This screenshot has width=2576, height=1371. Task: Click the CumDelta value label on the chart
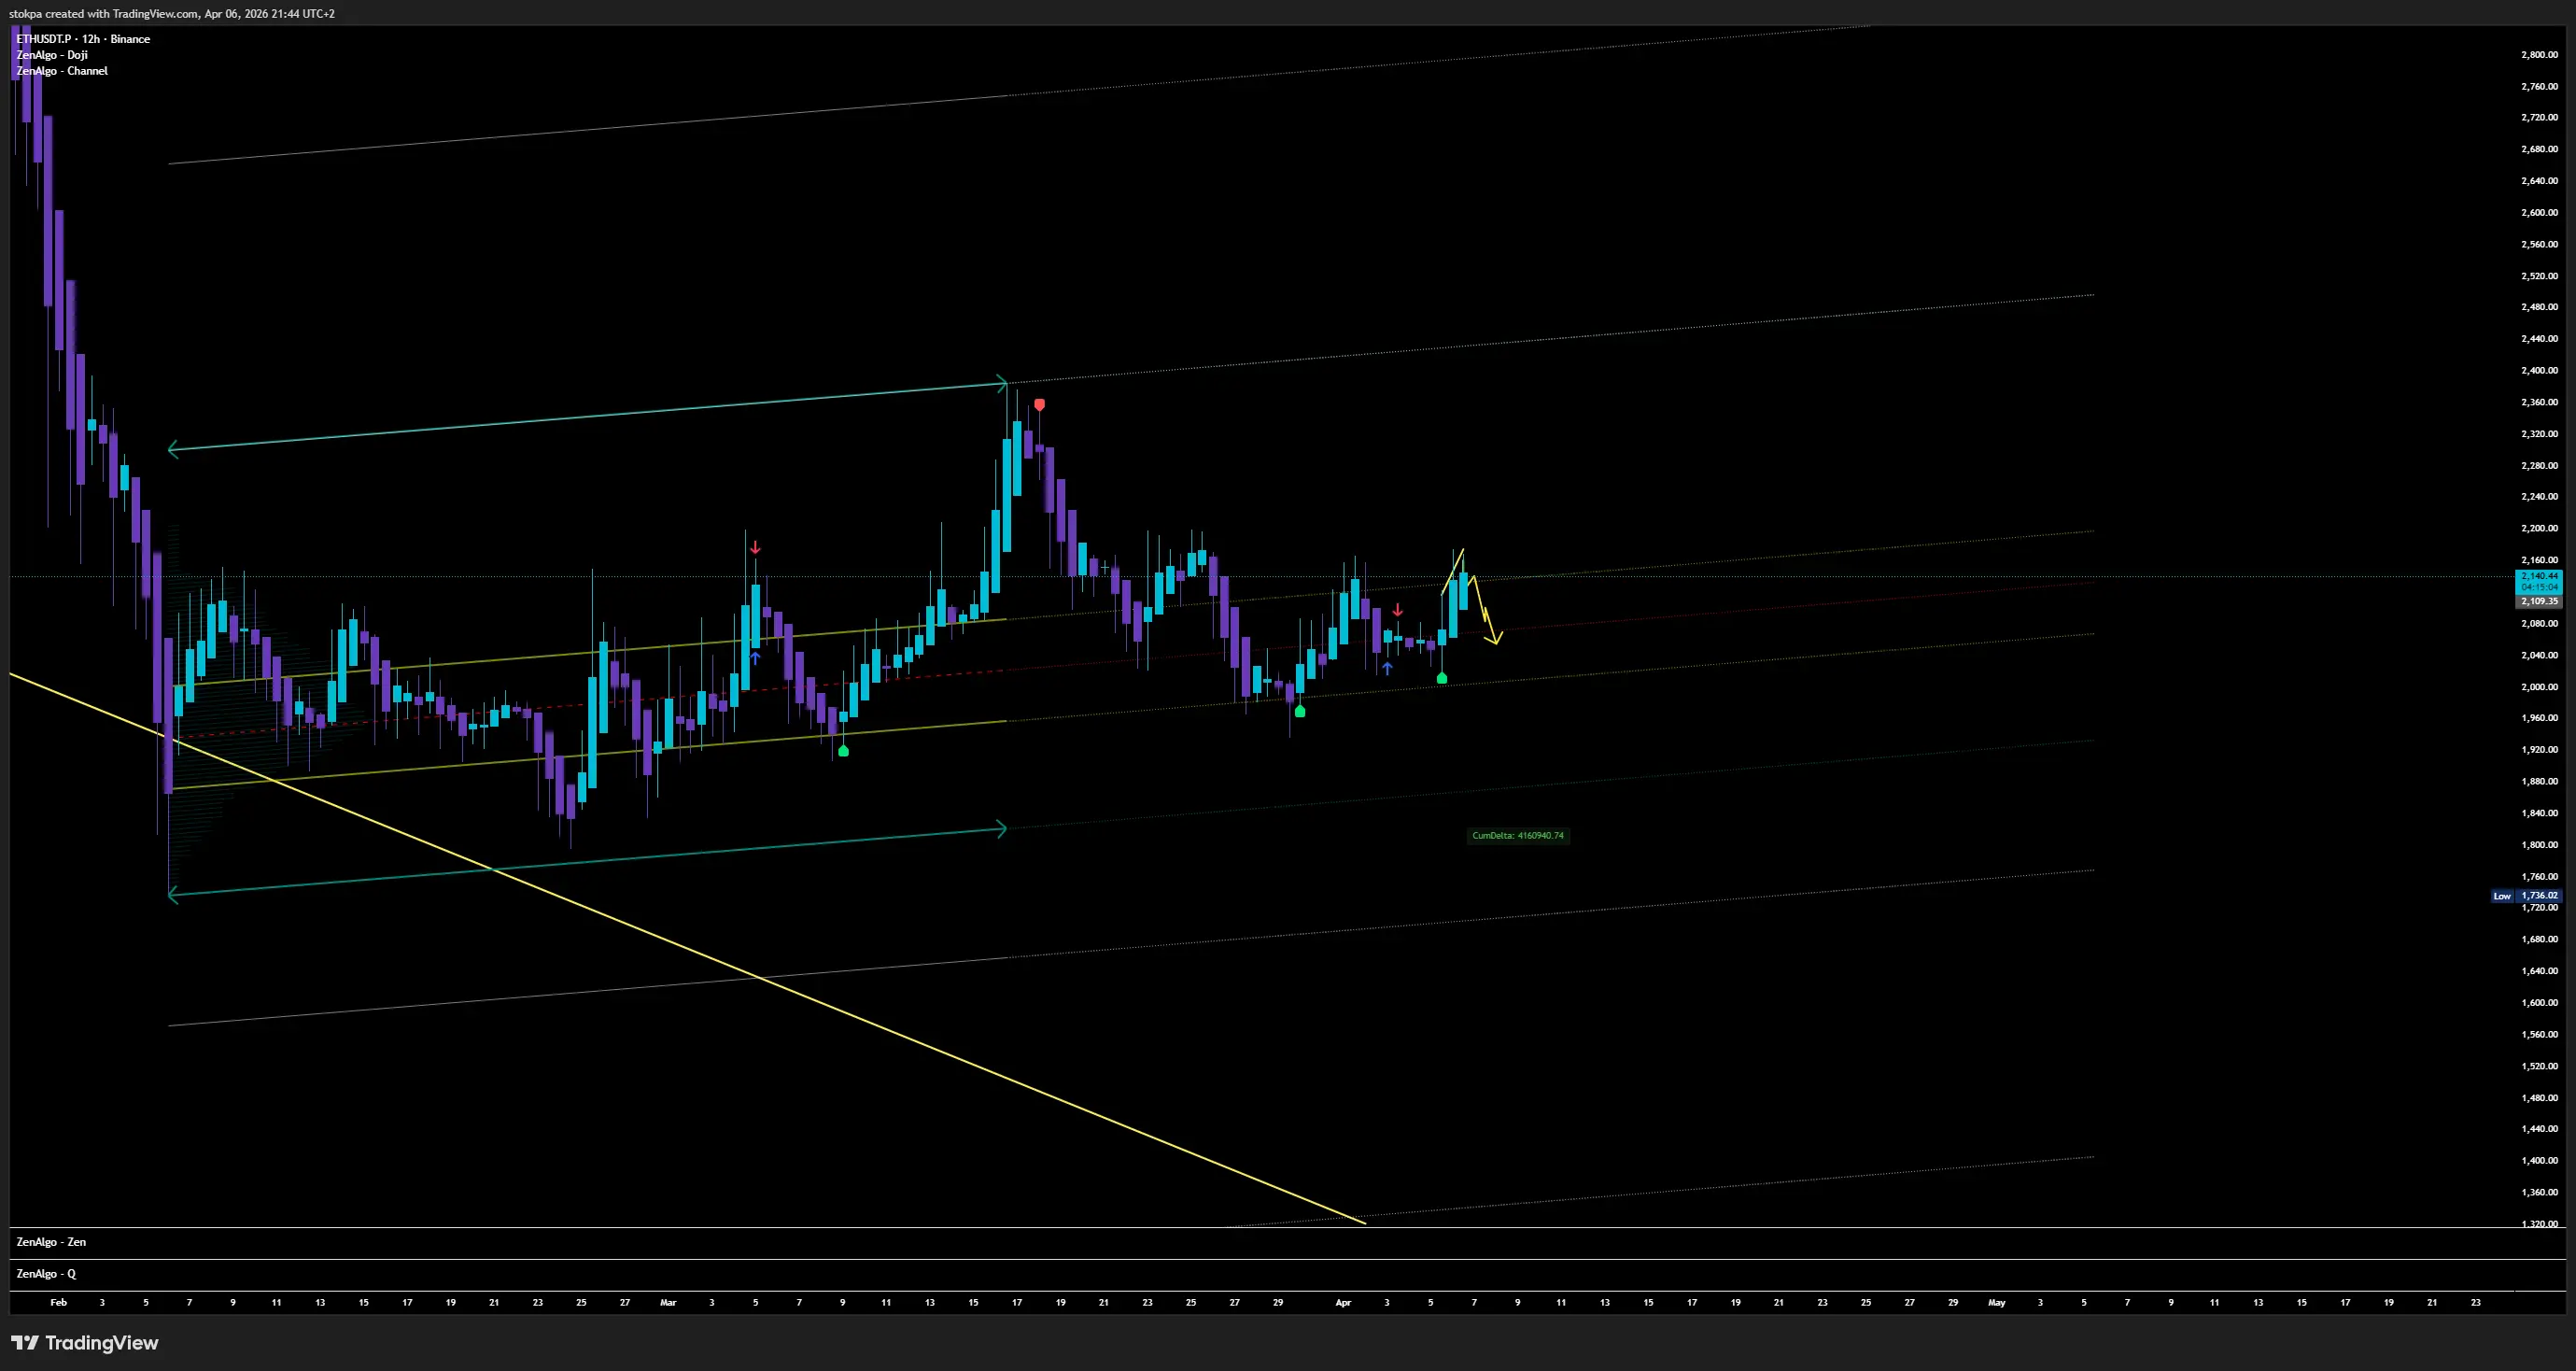1517,836
